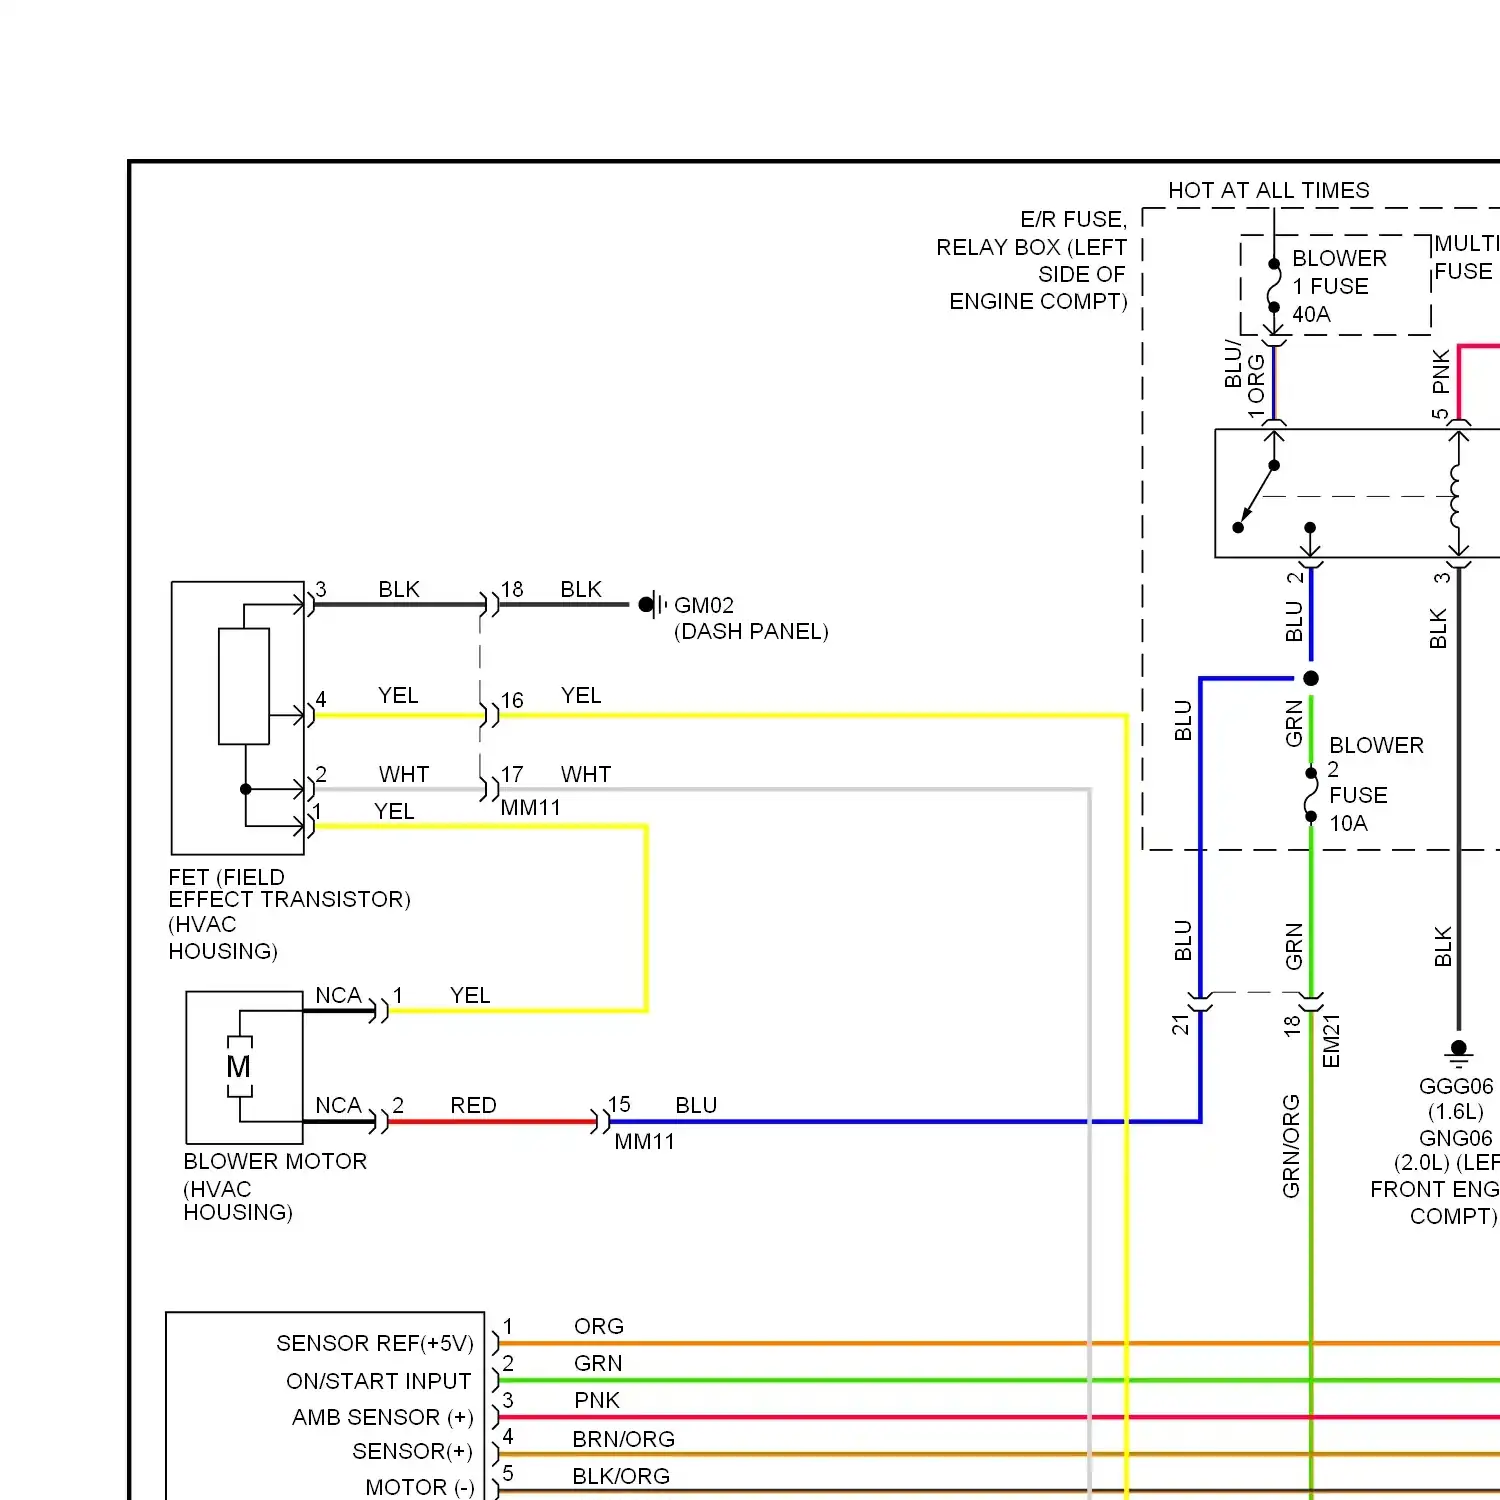
Task: Select the blower motor M symbol
Action: point(239,1067)
